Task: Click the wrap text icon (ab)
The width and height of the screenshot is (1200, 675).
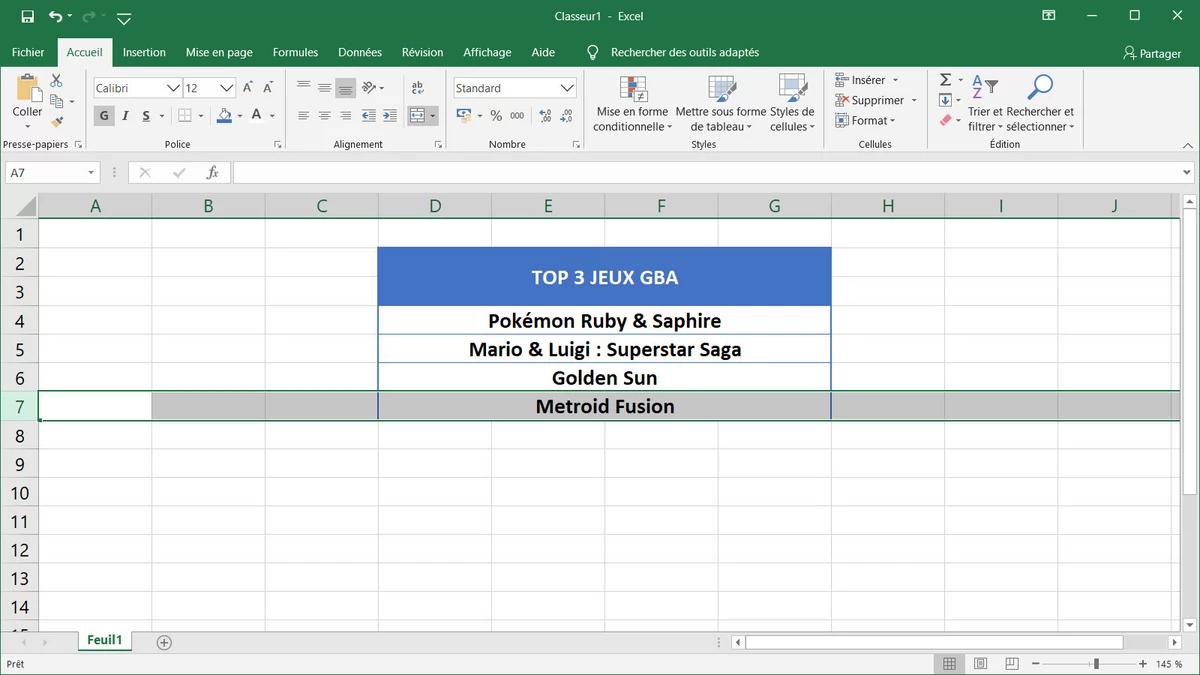Action: (418, 88)
